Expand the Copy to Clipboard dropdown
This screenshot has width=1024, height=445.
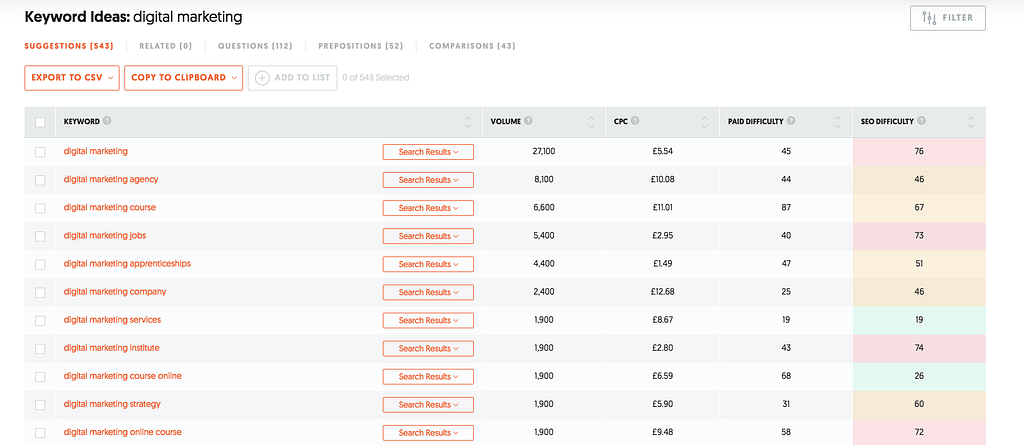(x=184, y=78)
